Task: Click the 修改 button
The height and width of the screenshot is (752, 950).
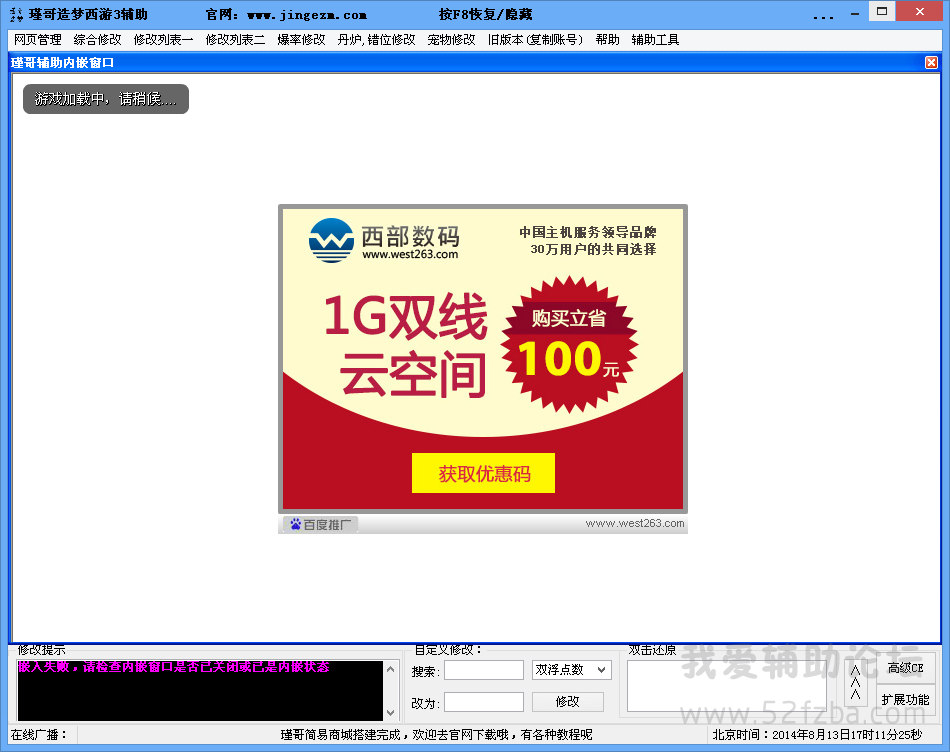Action: (x=567, y=701)
